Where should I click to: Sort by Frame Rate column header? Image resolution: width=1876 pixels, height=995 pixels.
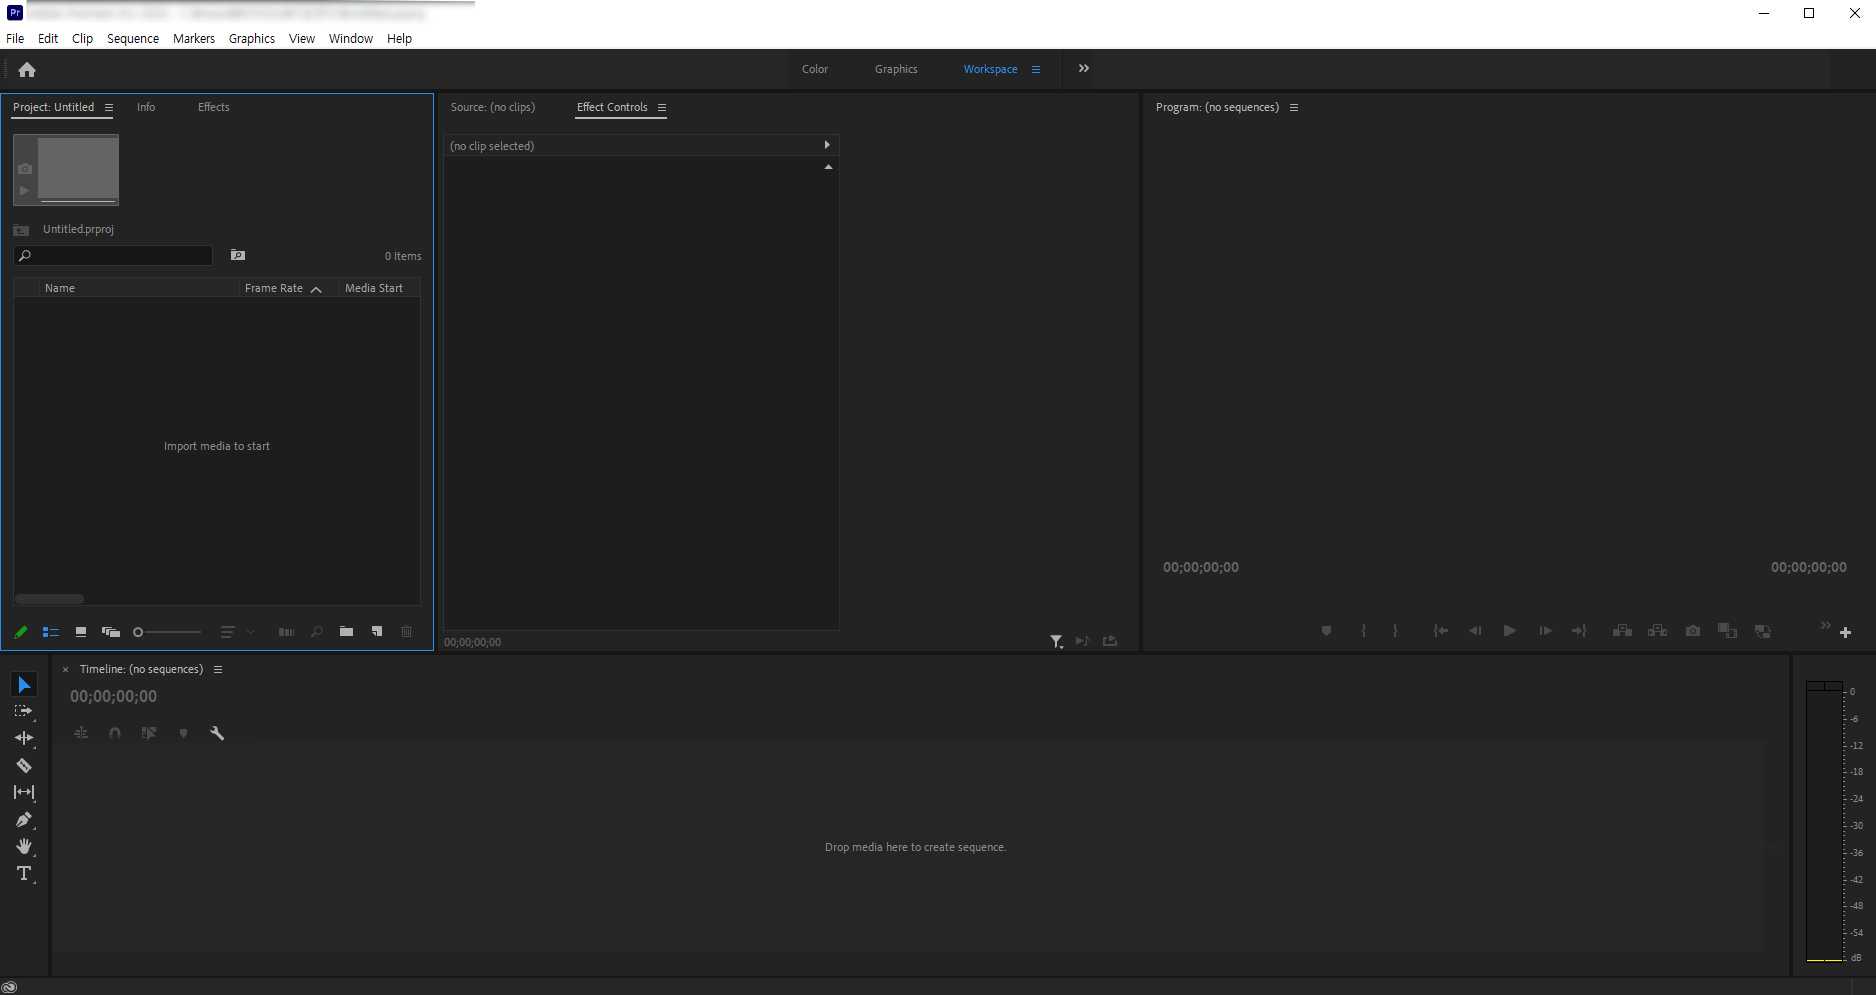[274, 288]
